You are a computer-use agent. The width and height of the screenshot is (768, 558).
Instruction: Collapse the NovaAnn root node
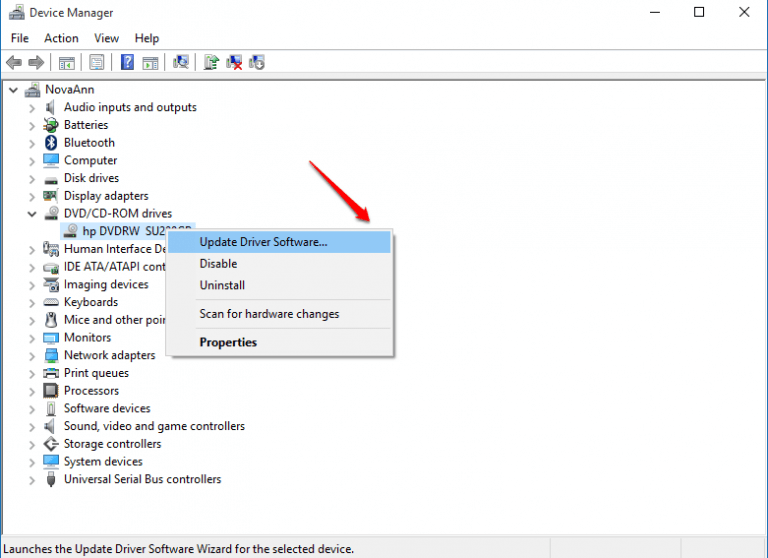[x=13, y=90]
